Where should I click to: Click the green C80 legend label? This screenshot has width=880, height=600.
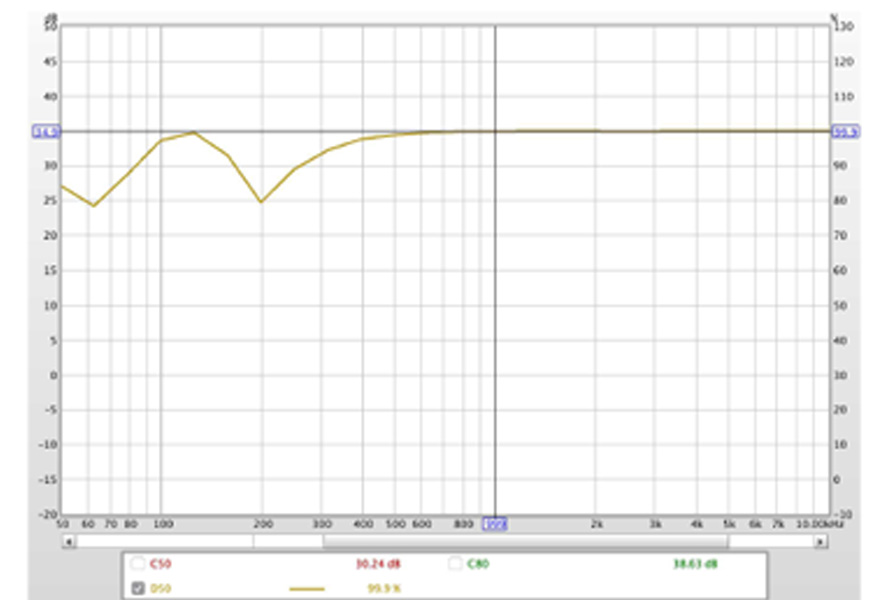(x=477, y=564)
